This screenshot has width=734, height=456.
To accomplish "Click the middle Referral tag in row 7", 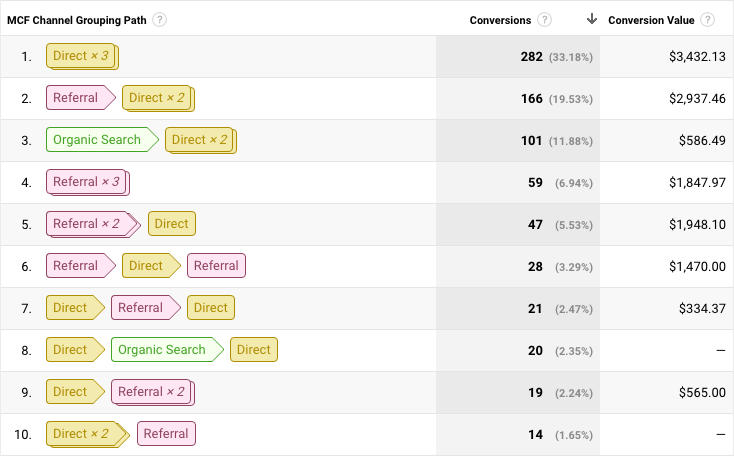I will (140, 308).
